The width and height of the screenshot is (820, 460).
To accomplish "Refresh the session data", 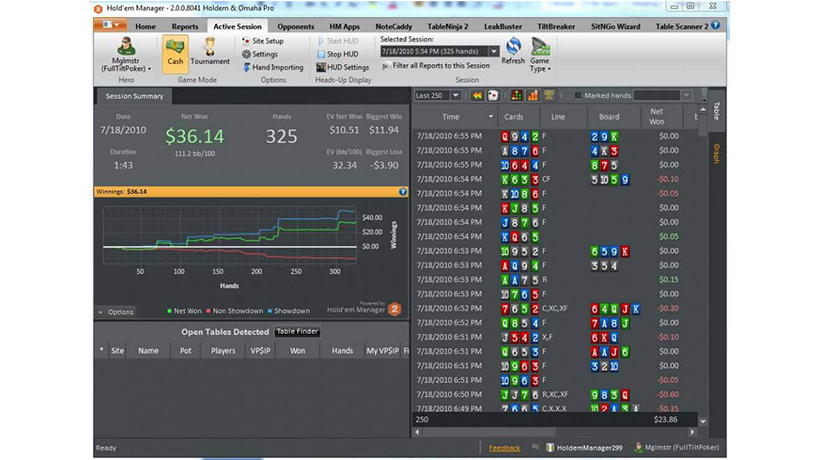I will point(513,51).
